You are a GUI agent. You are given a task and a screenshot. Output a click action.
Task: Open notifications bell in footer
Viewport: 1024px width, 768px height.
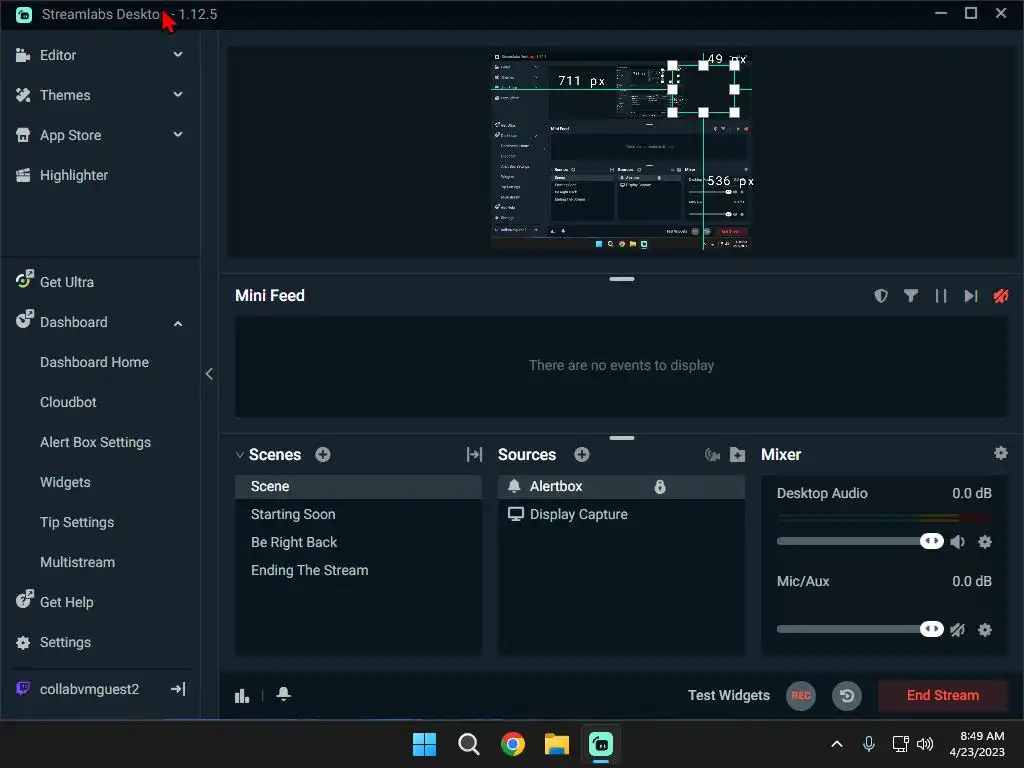pos(283,694)
